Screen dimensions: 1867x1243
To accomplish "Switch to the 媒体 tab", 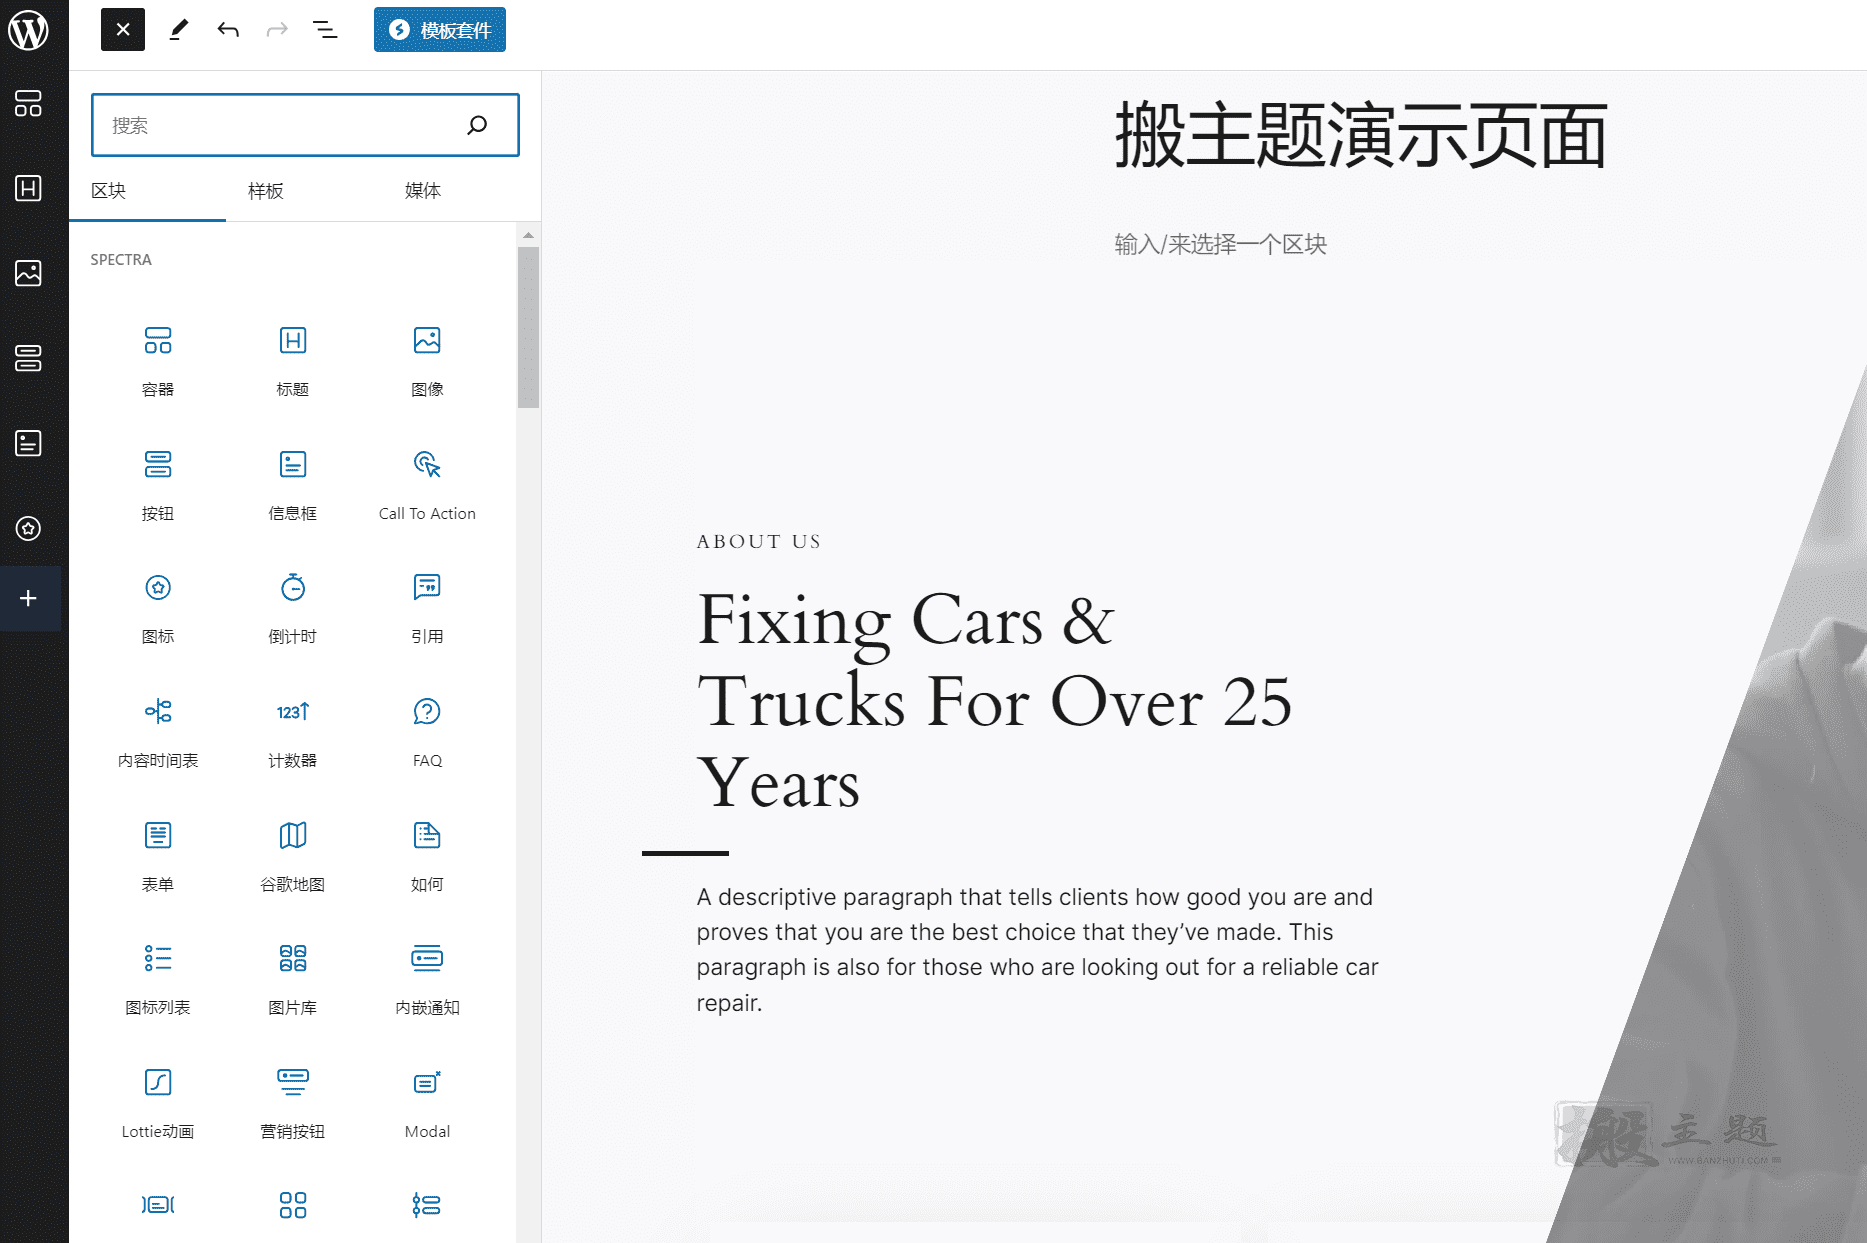I will (x=423, y=191).
